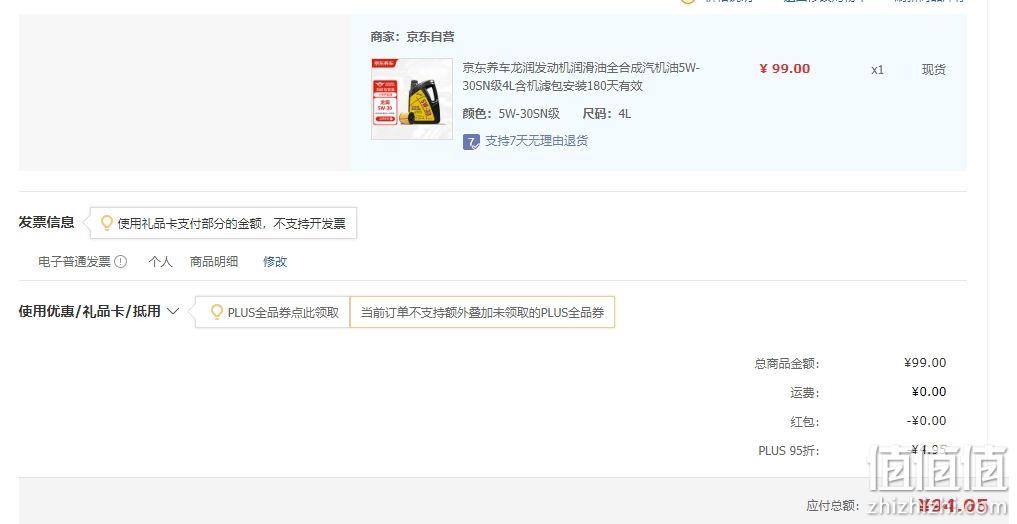This screenshot has height=524, width=1017.
Task: Click the 红包 -¥0.00 value
Action: [927, 421]
